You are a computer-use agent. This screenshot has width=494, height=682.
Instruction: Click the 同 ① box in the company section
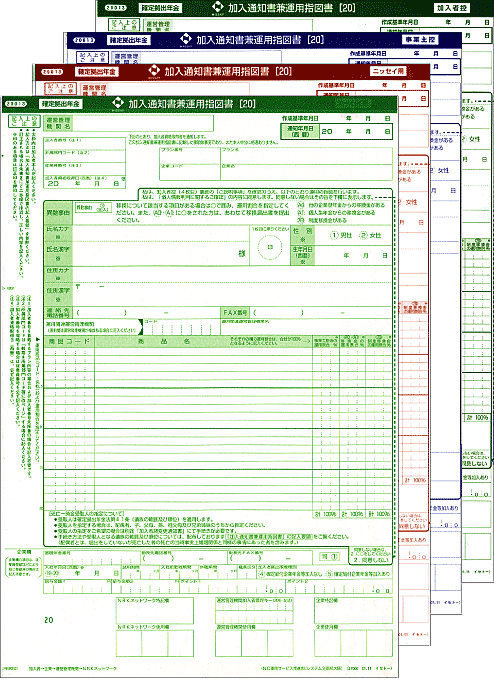click(x=330, y=557)
